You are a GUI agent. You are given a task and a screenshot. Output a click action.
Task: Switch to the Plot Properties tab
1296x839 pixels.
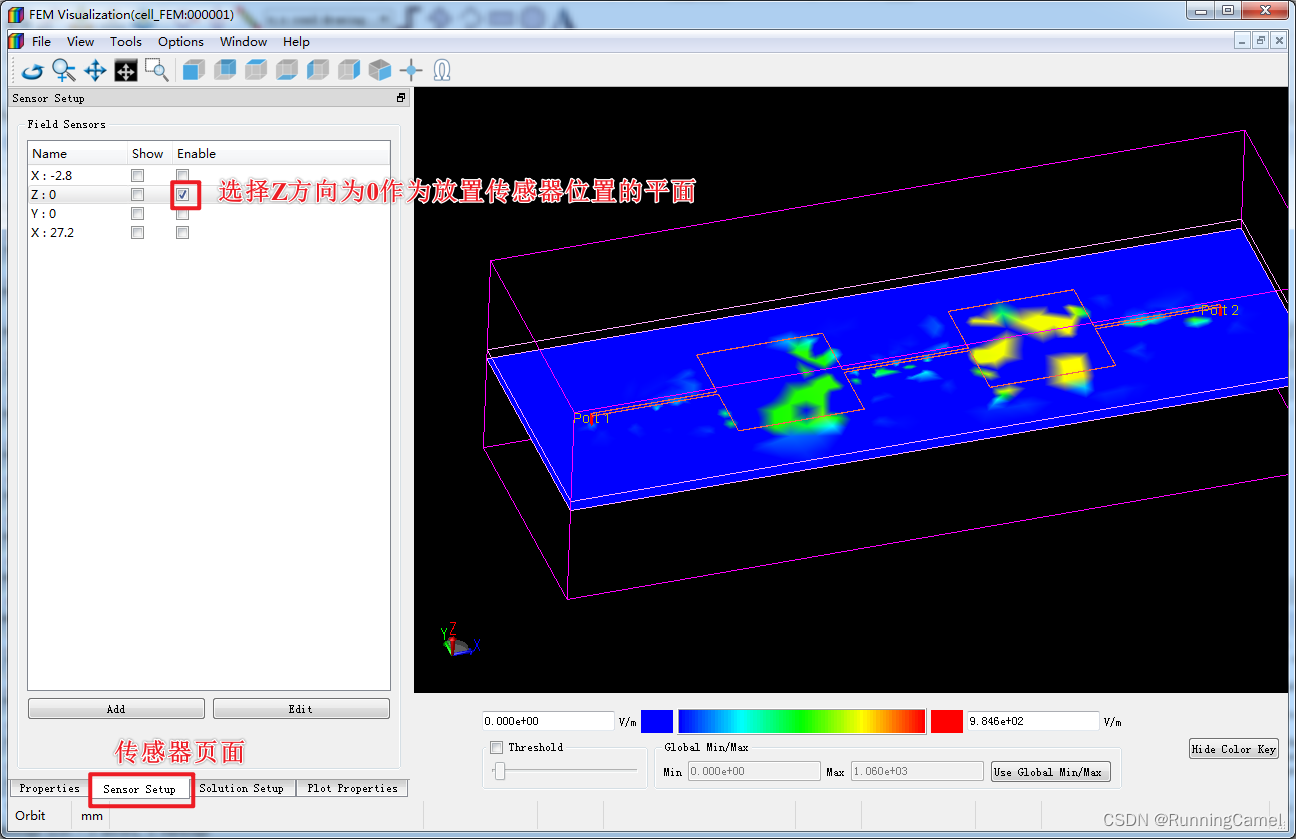click(352, 788)
